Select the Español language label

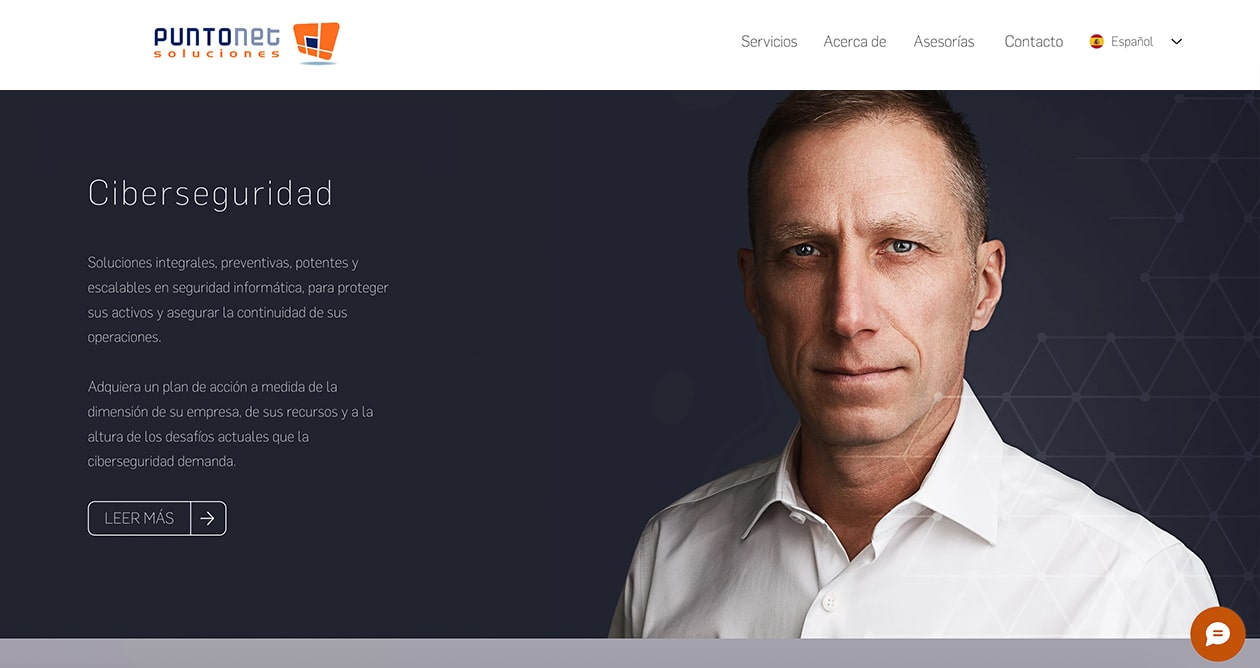(x=1132, y=42)
